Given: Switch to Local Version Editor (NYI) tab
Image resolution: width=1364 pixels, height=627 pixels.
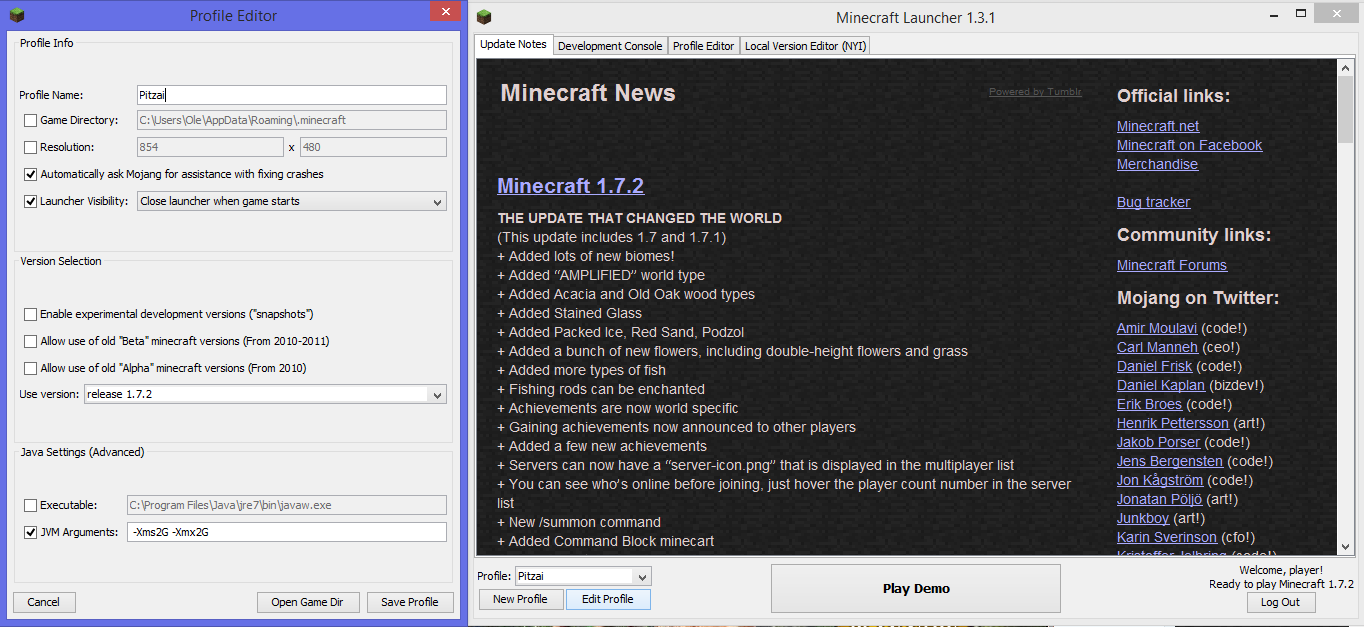Looking at the screenshot, I should [806, 46].
